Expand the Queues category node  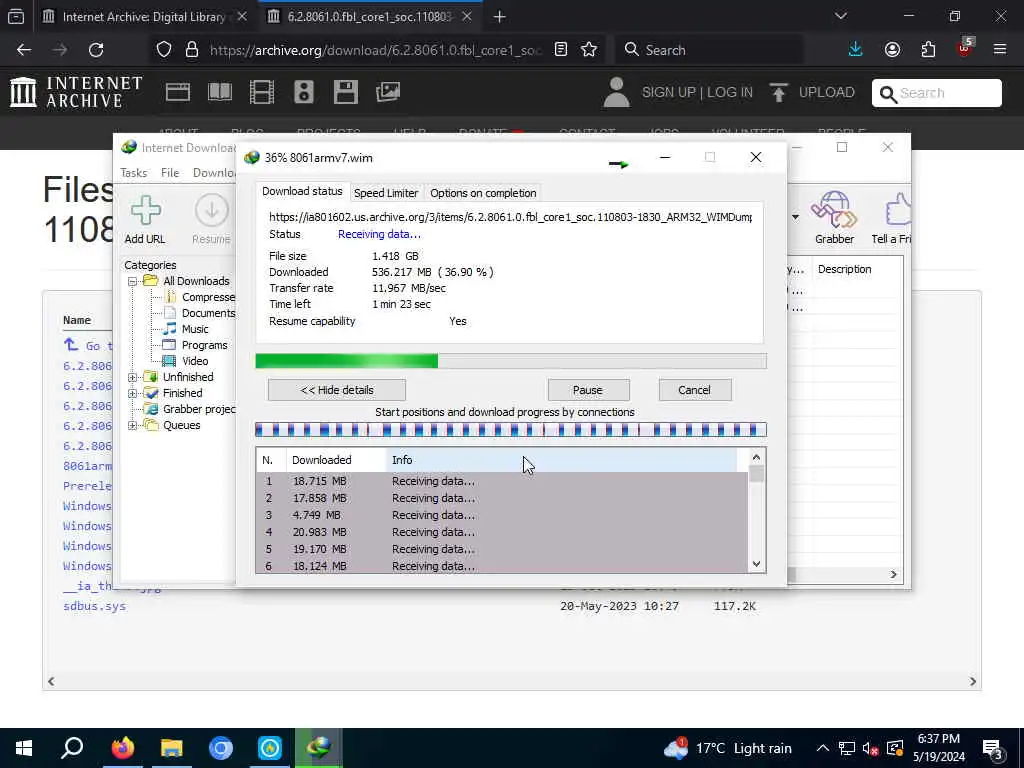tap(132, 426)
